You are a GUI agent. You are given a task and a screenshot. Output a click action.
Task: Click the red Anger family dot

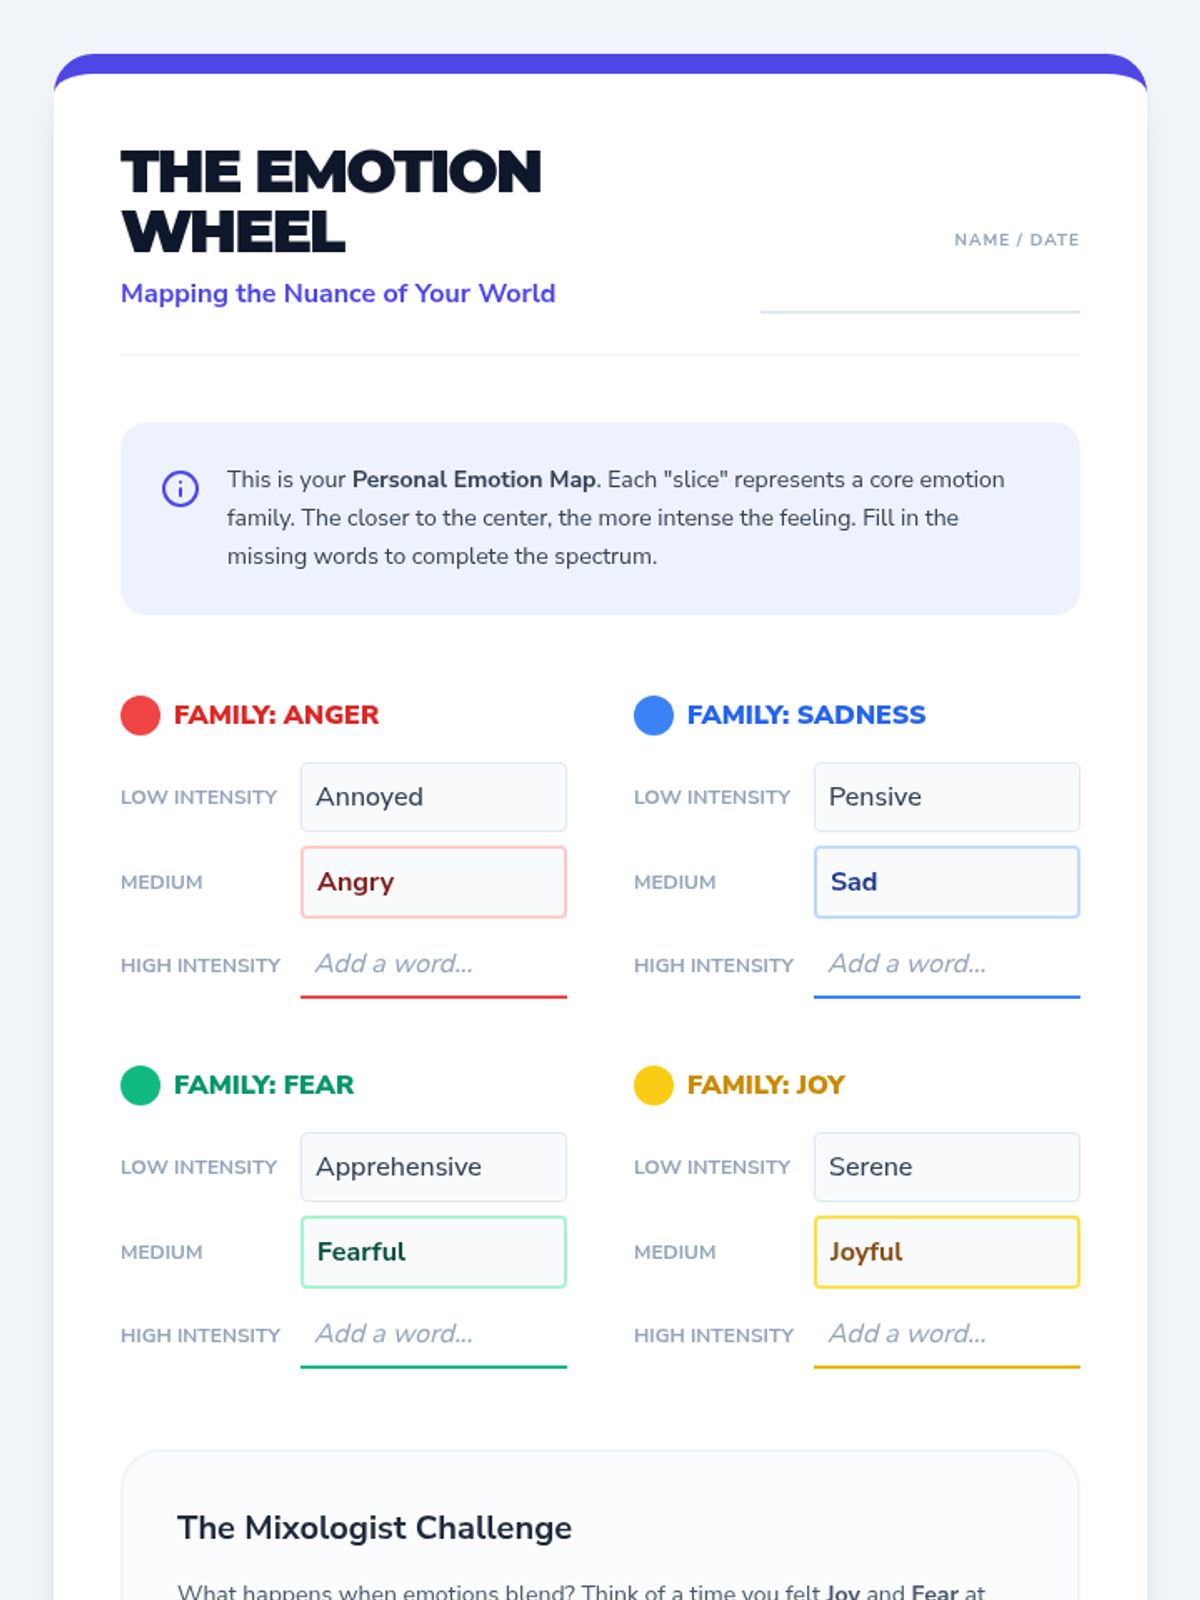pyautogui.click(x=140, y=715)
